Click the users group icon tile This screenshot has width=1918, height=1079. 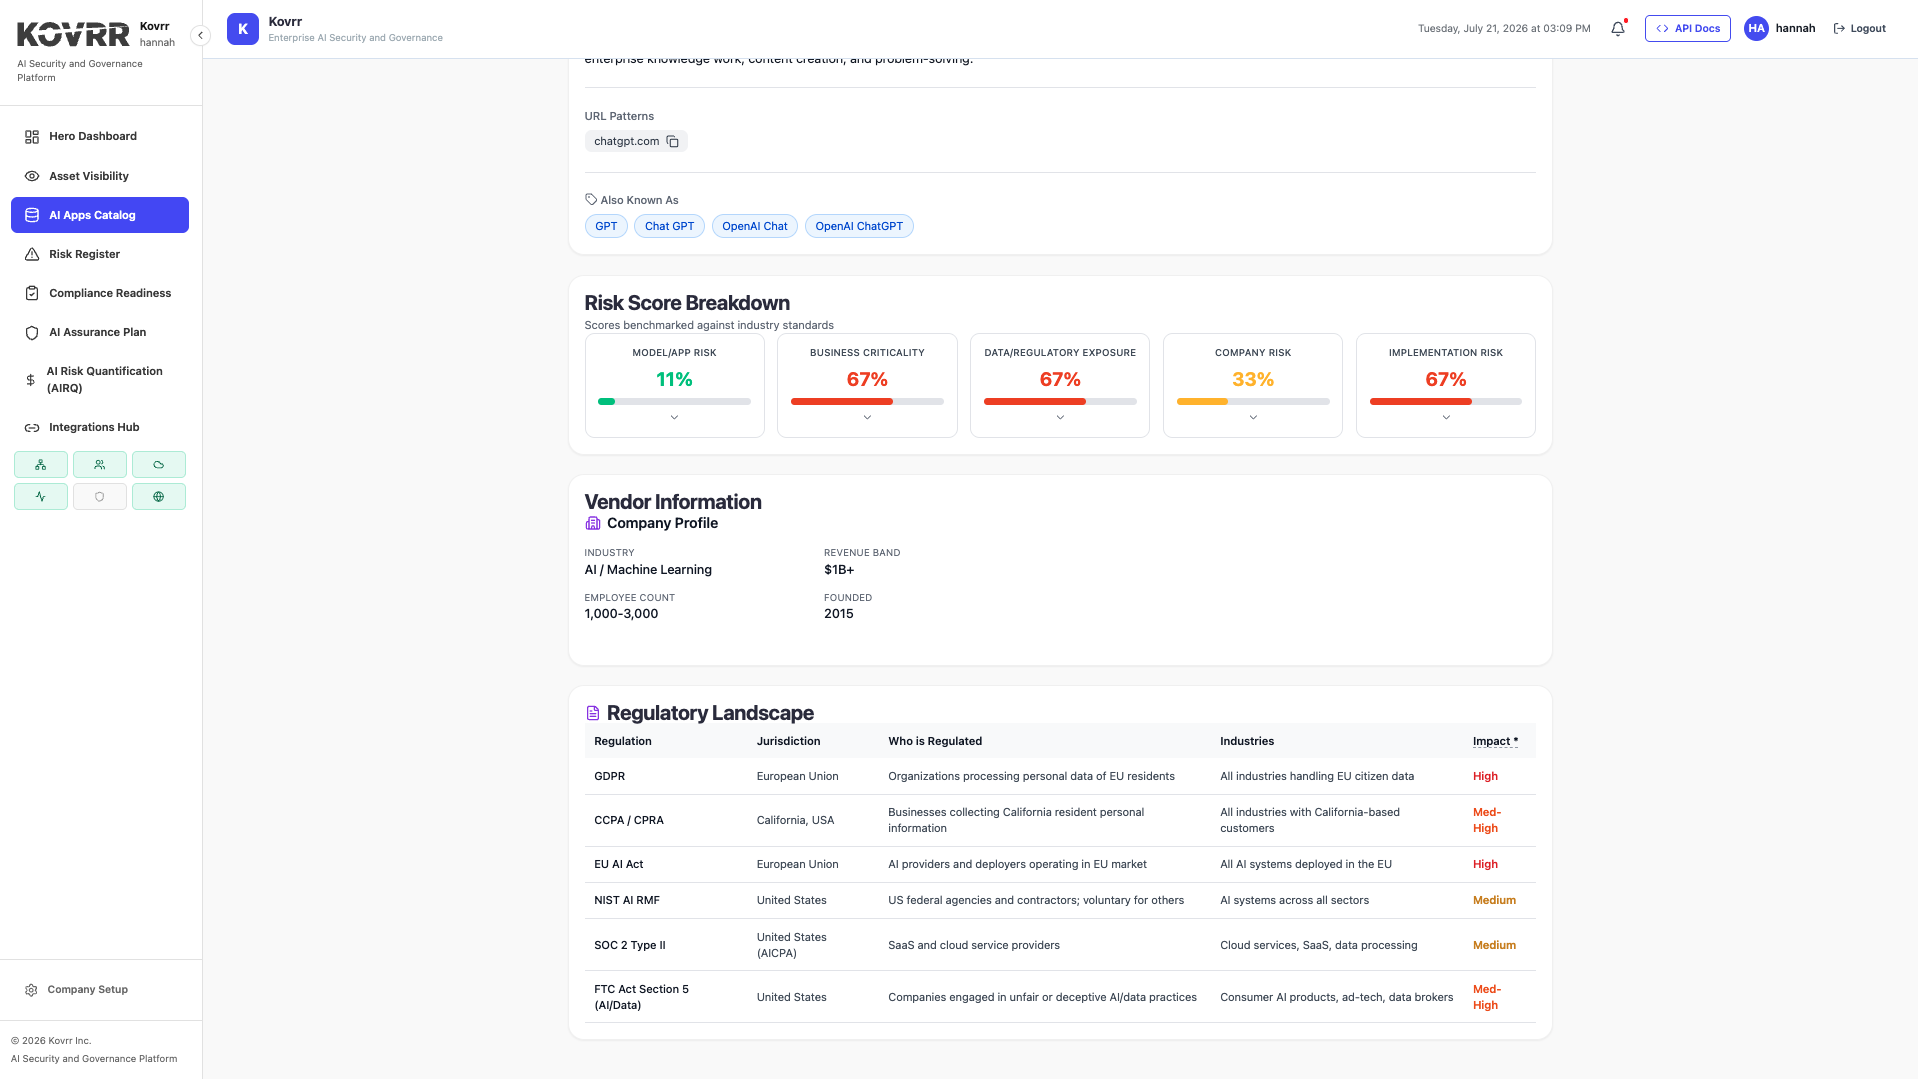point(100,465)
